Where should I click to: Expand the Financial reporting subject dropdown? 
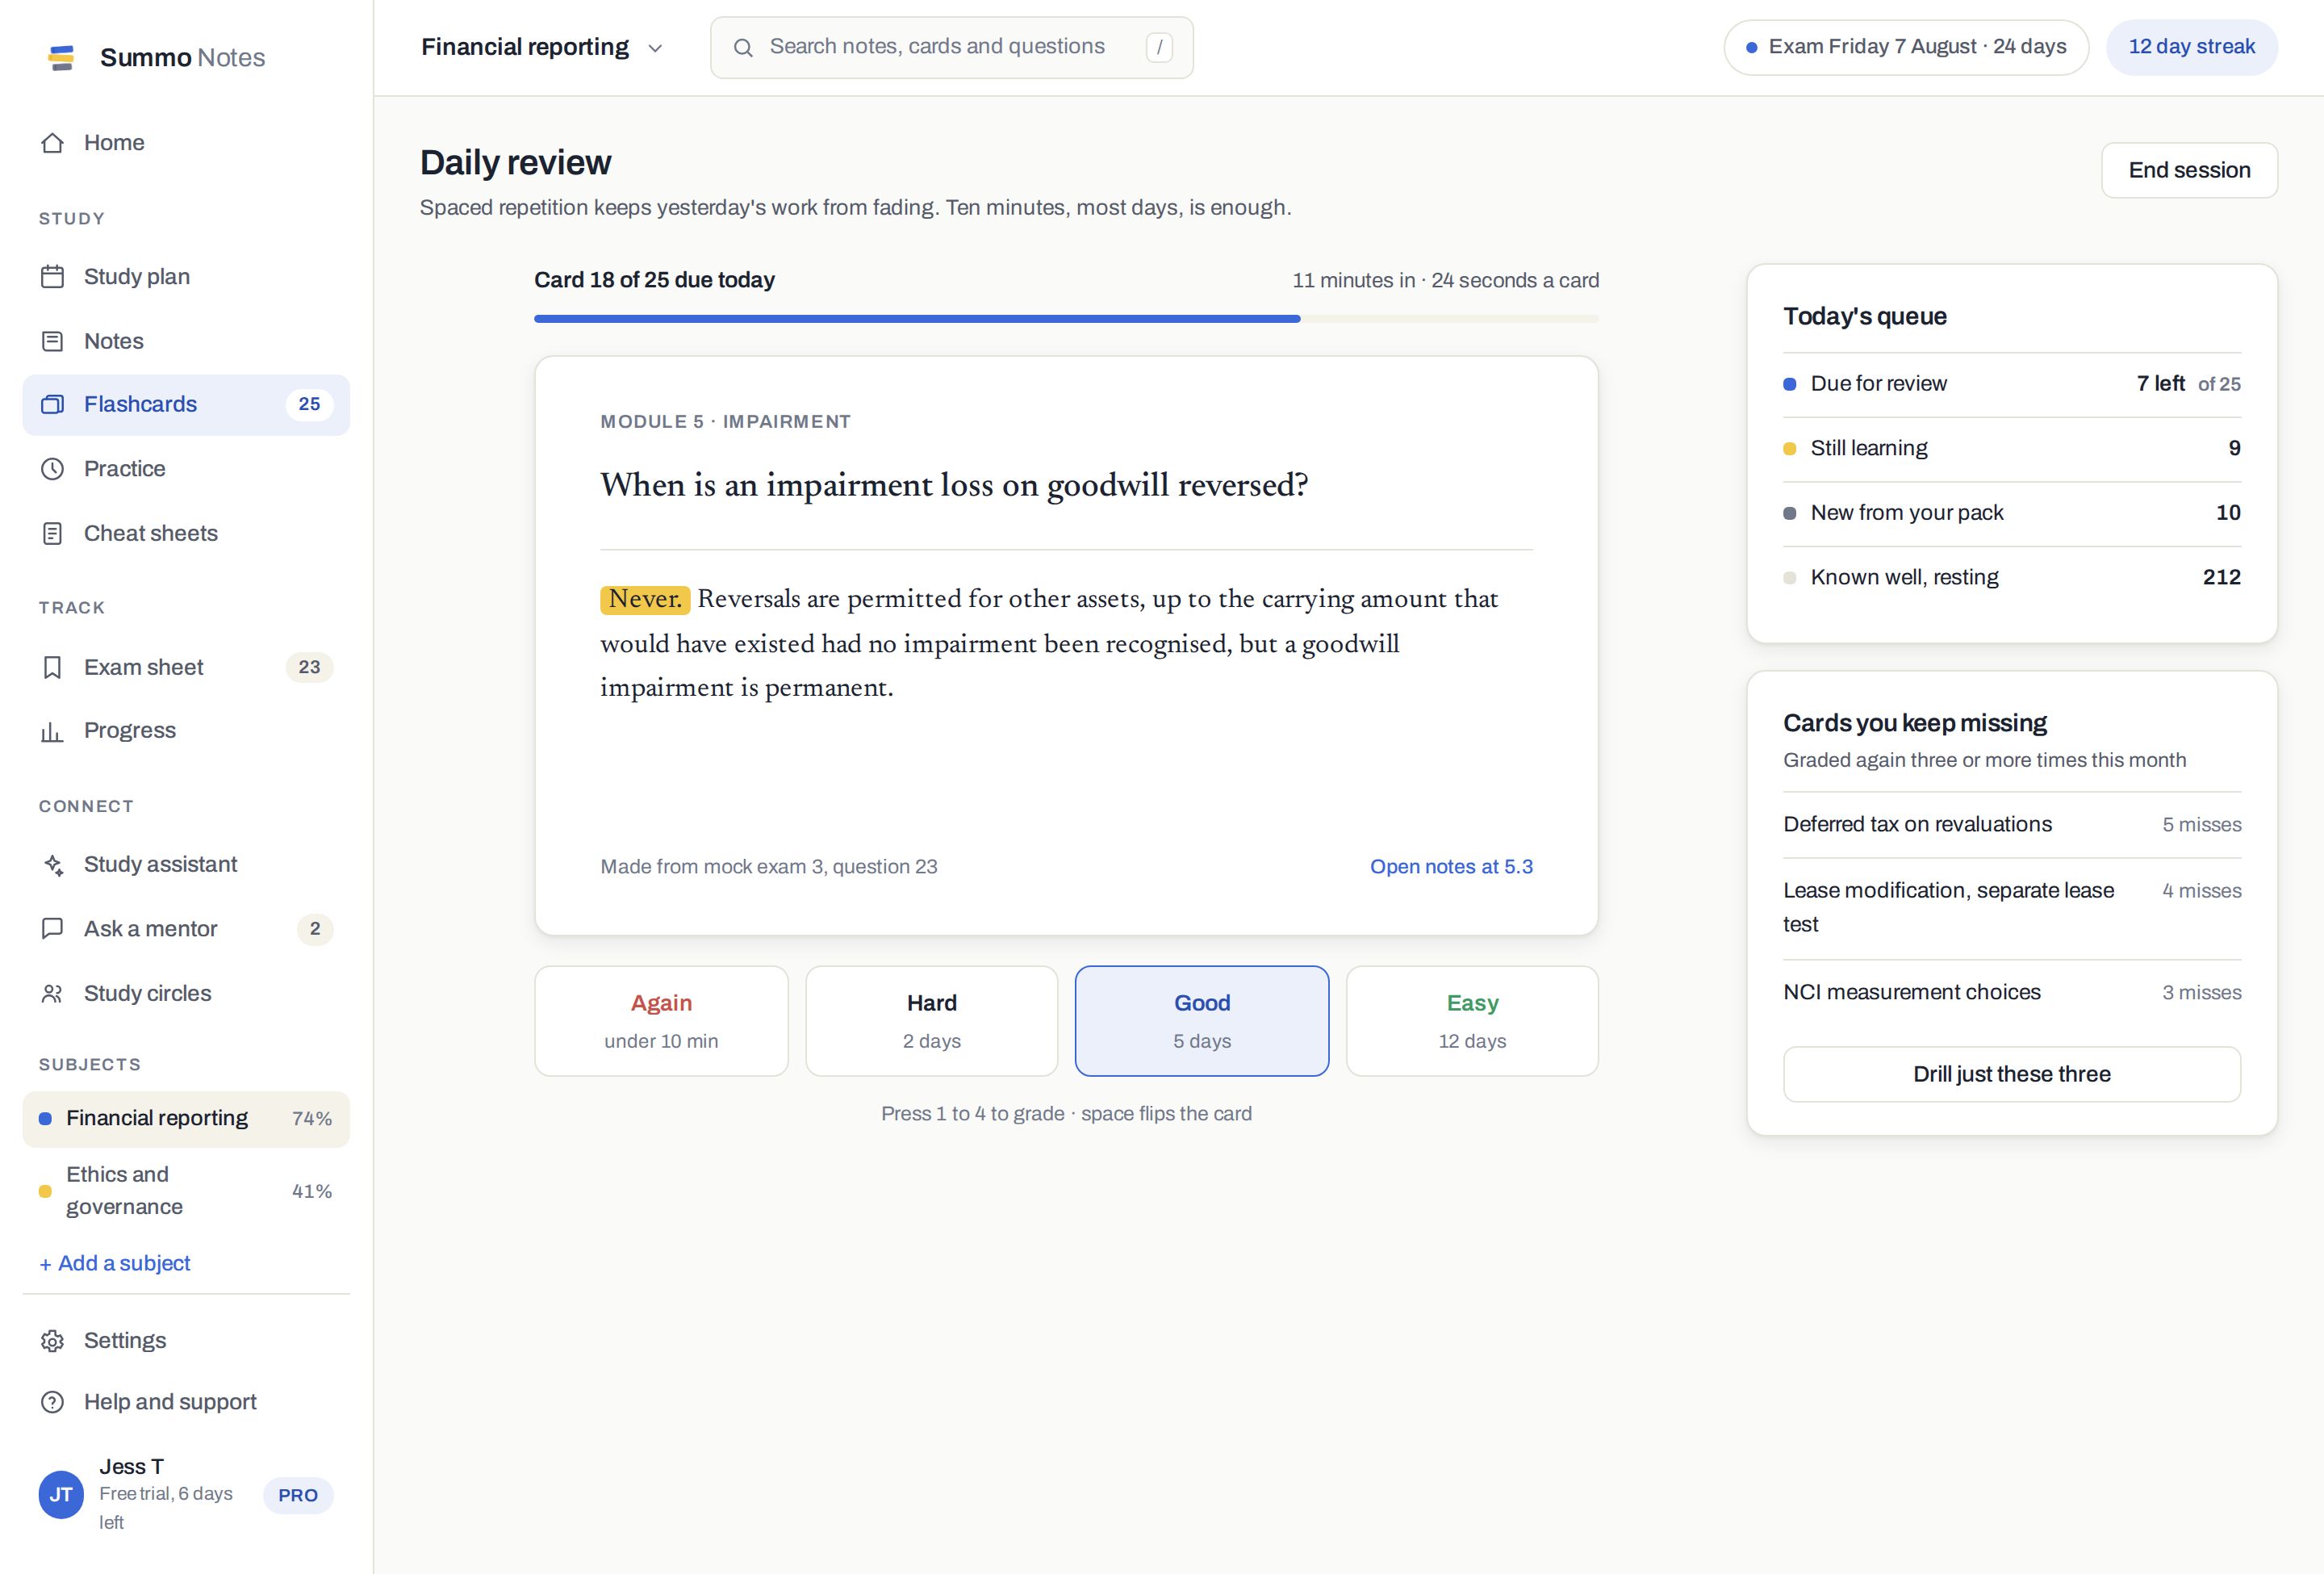click(542, 47)
